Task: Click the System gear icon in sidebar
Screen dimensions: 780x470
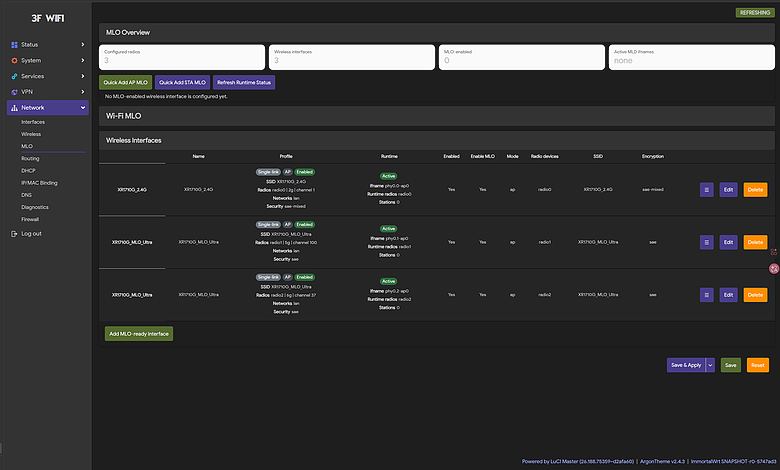Action: pos(14,61)
